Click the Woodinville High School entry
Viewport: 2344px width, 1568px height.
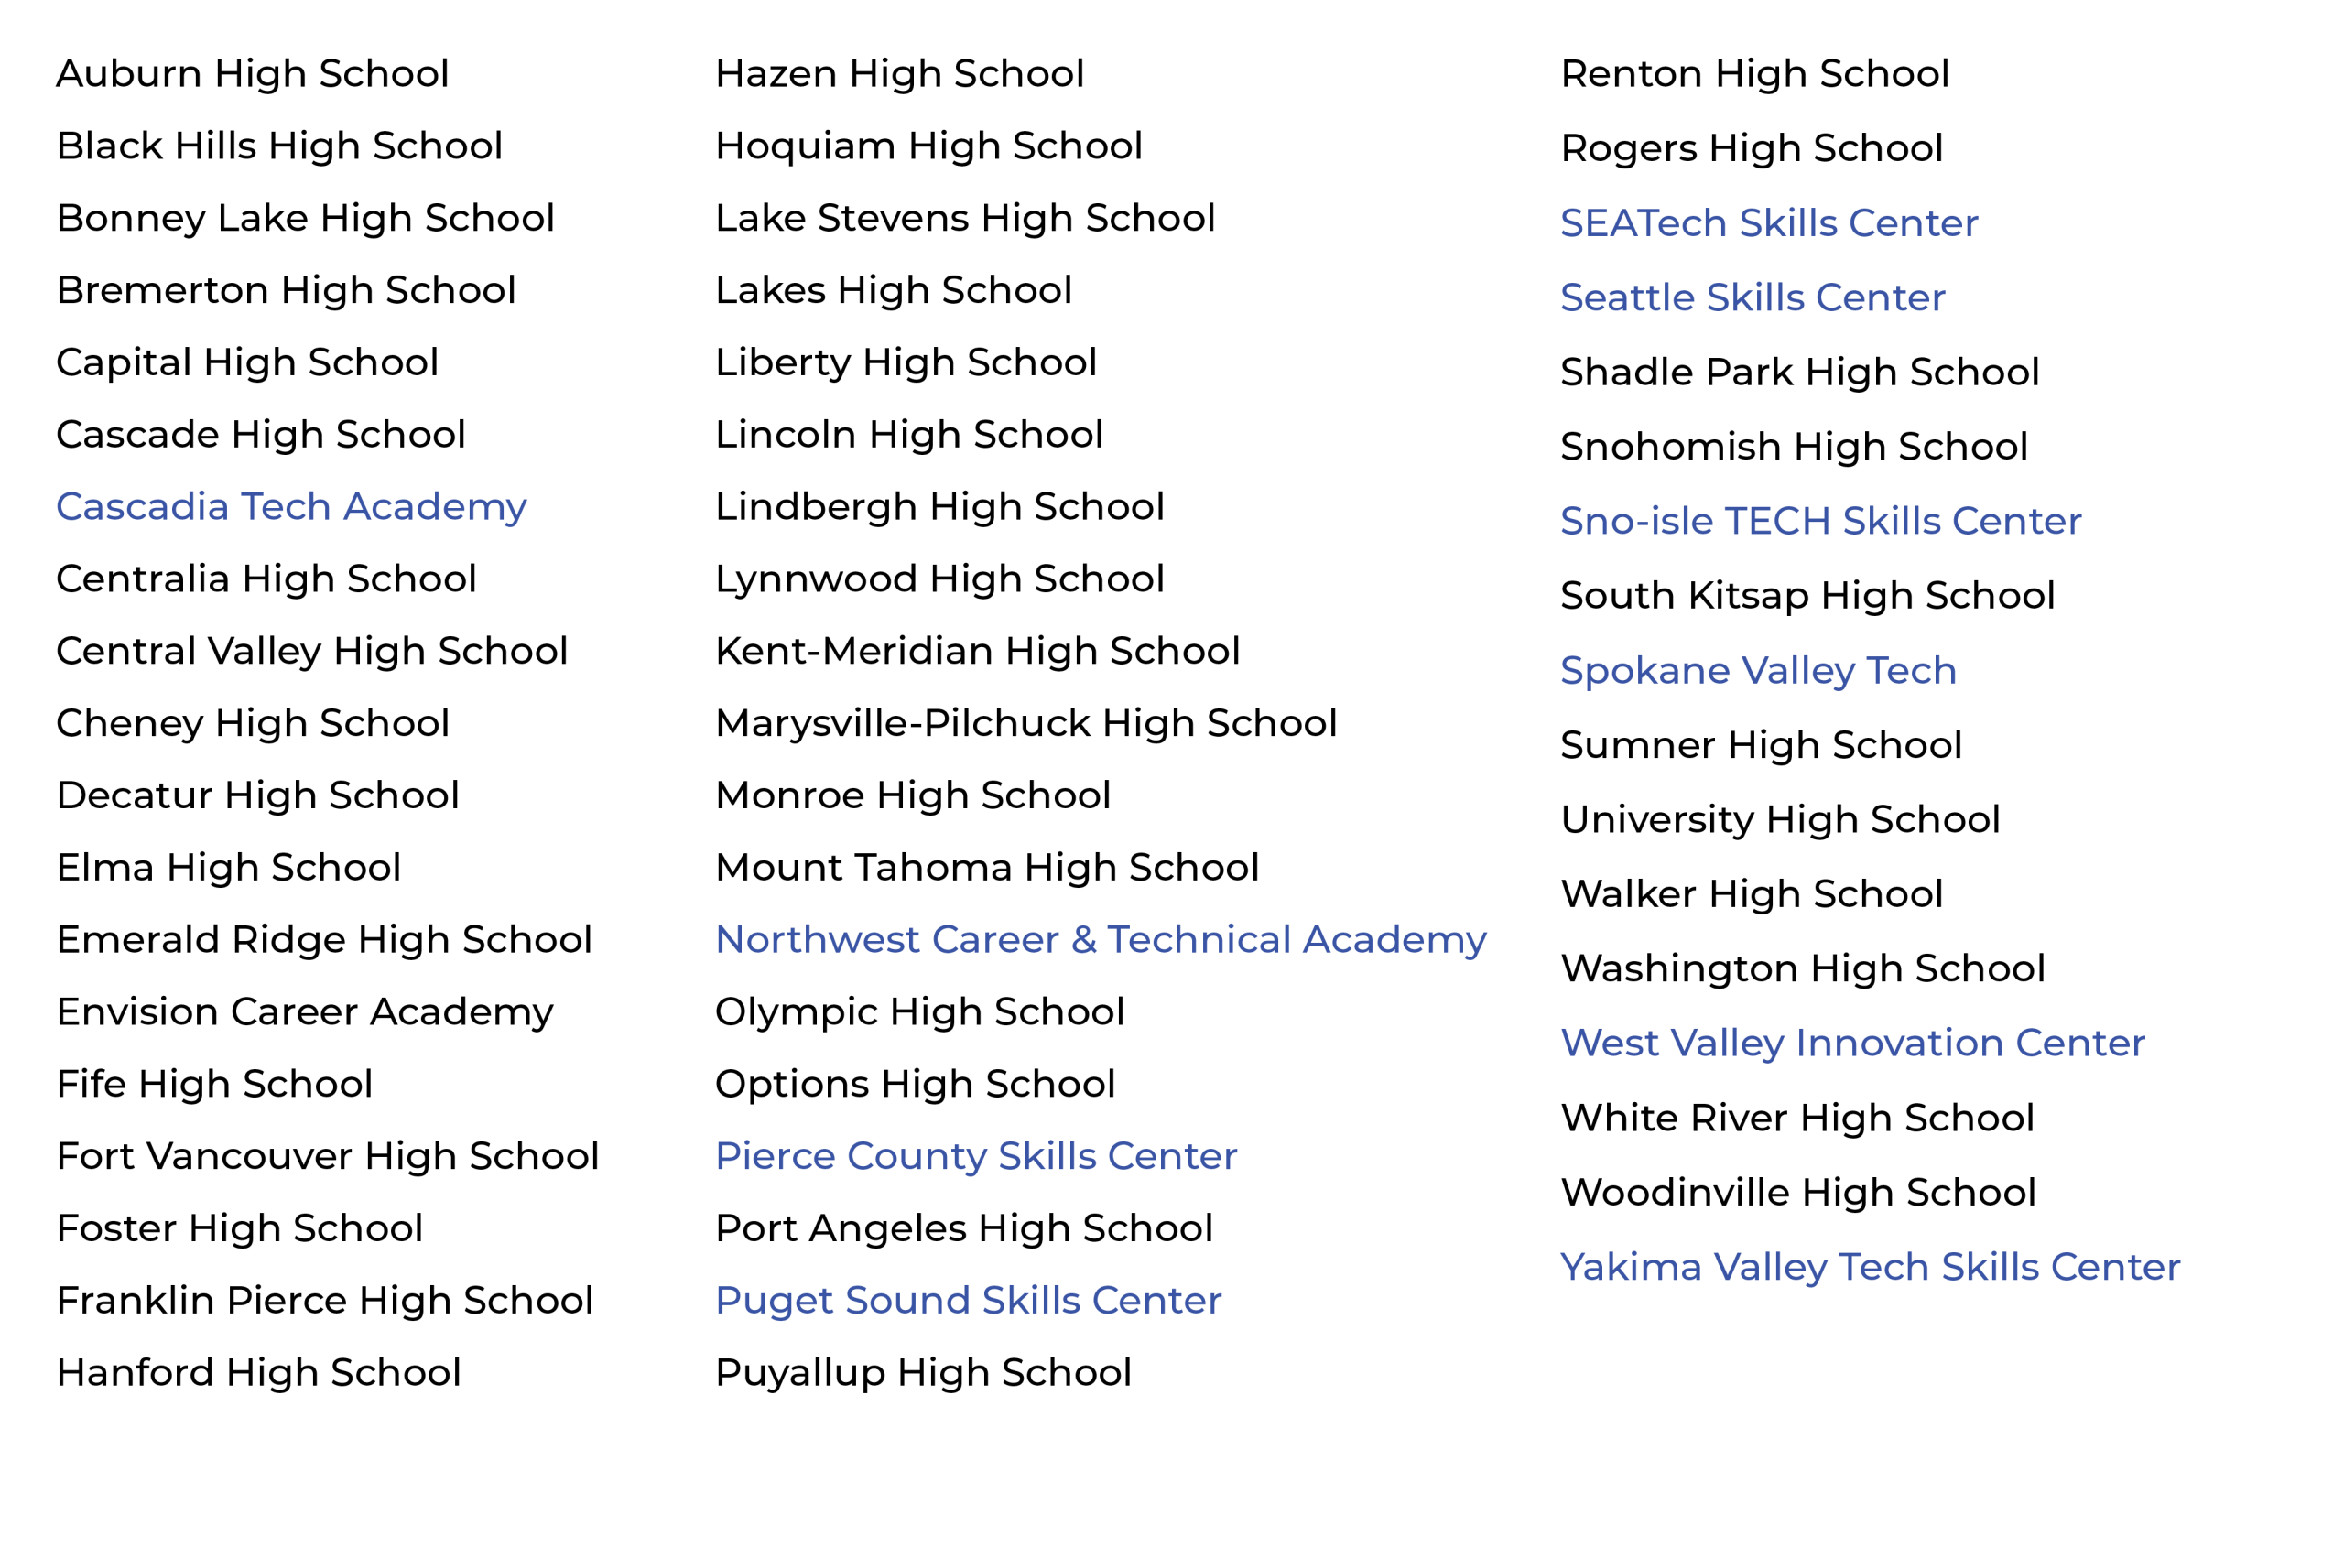tap(1797, 1192)
